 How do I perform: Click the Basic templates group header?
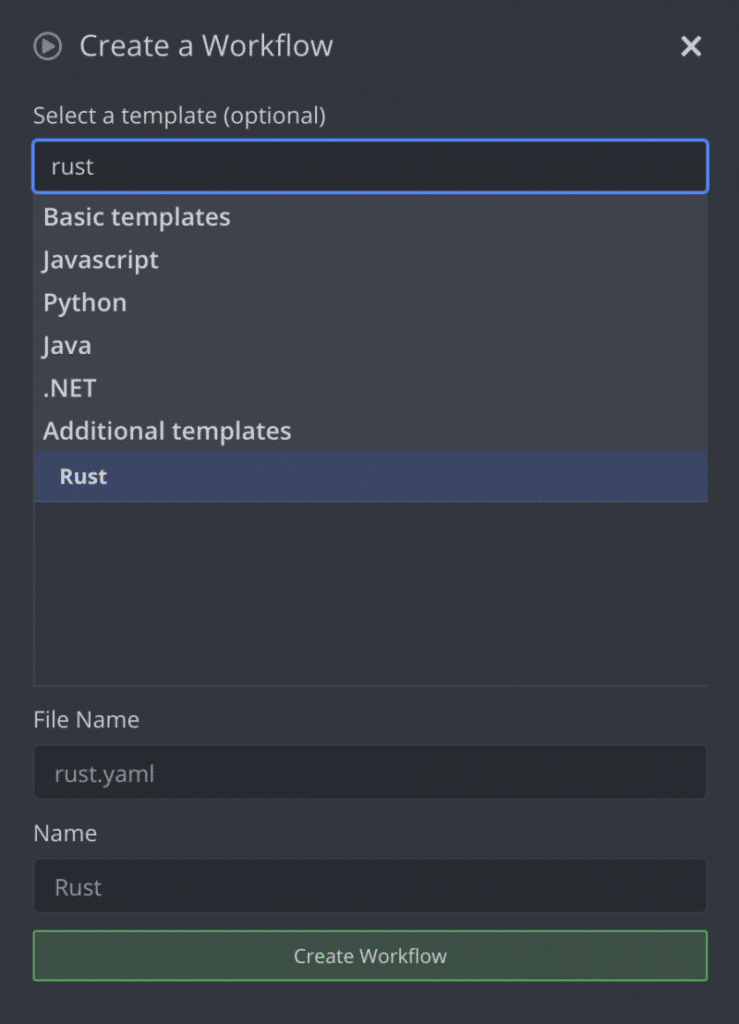point(136,217)
